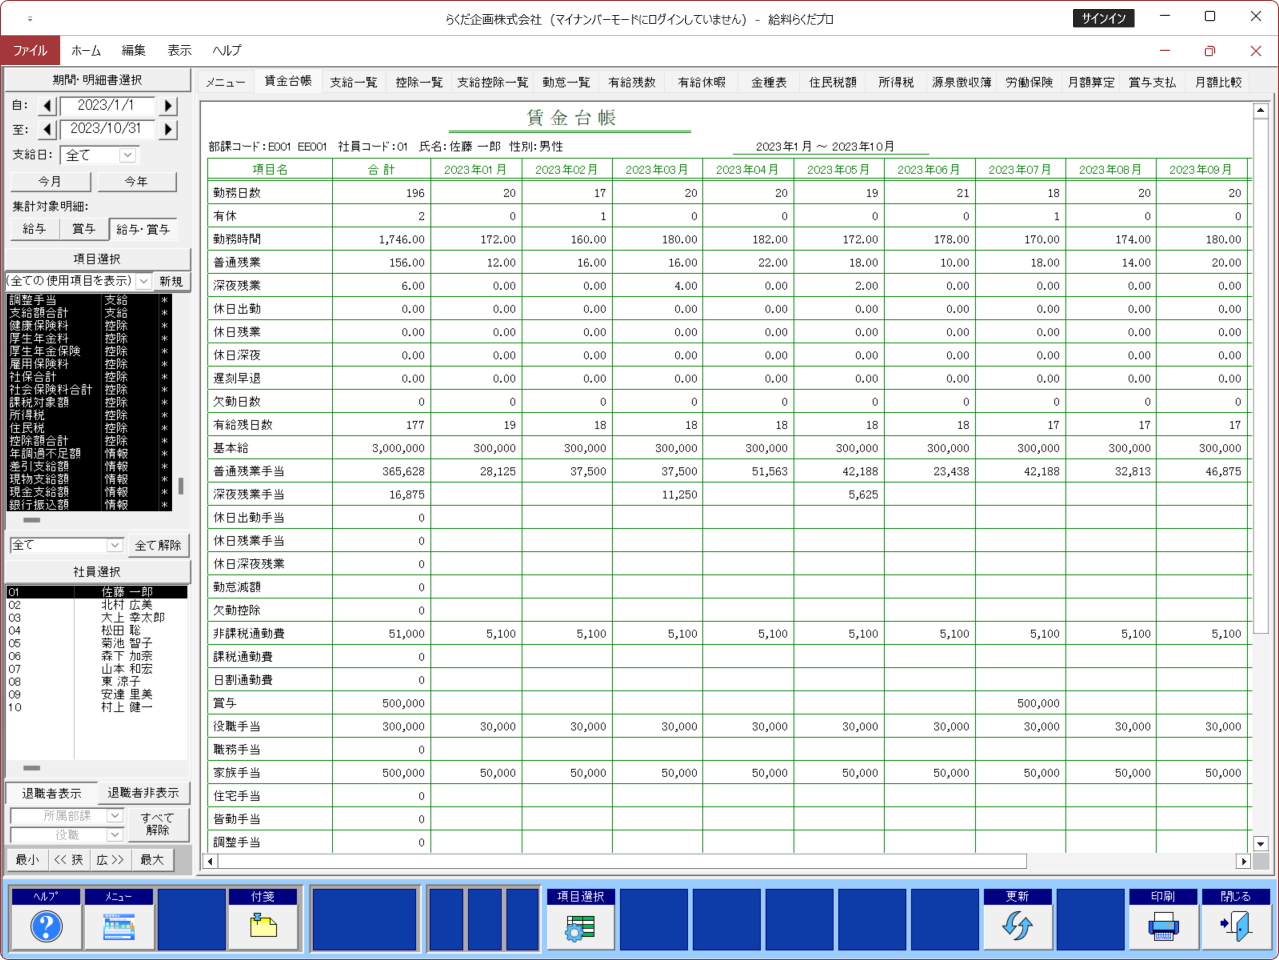Switch to the 支給一覧 tab
This screenshot has height=960, width=1279.
pyautogui.click(x=354, y=82)
